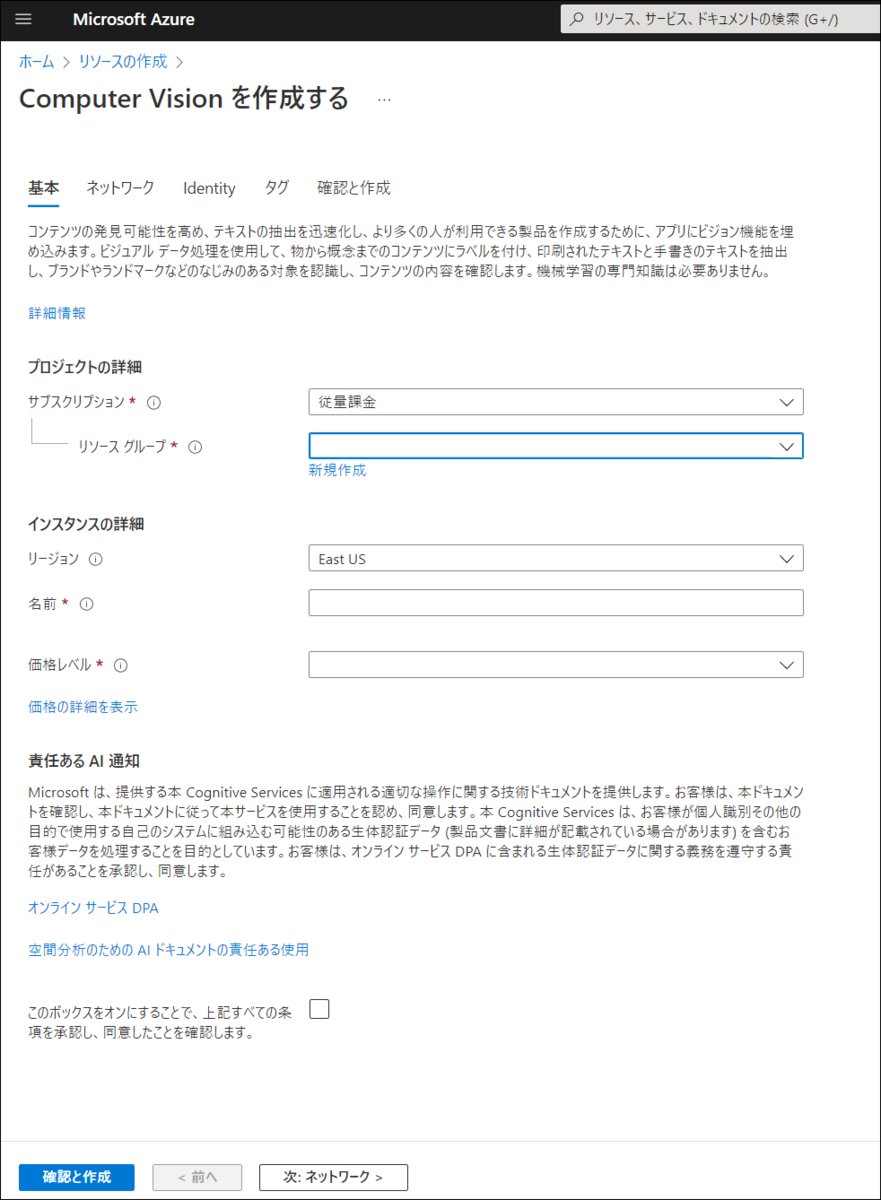Screen dimensions: 881x1200
Task: Switch to the タグ tab
Action: click(277, 187)
